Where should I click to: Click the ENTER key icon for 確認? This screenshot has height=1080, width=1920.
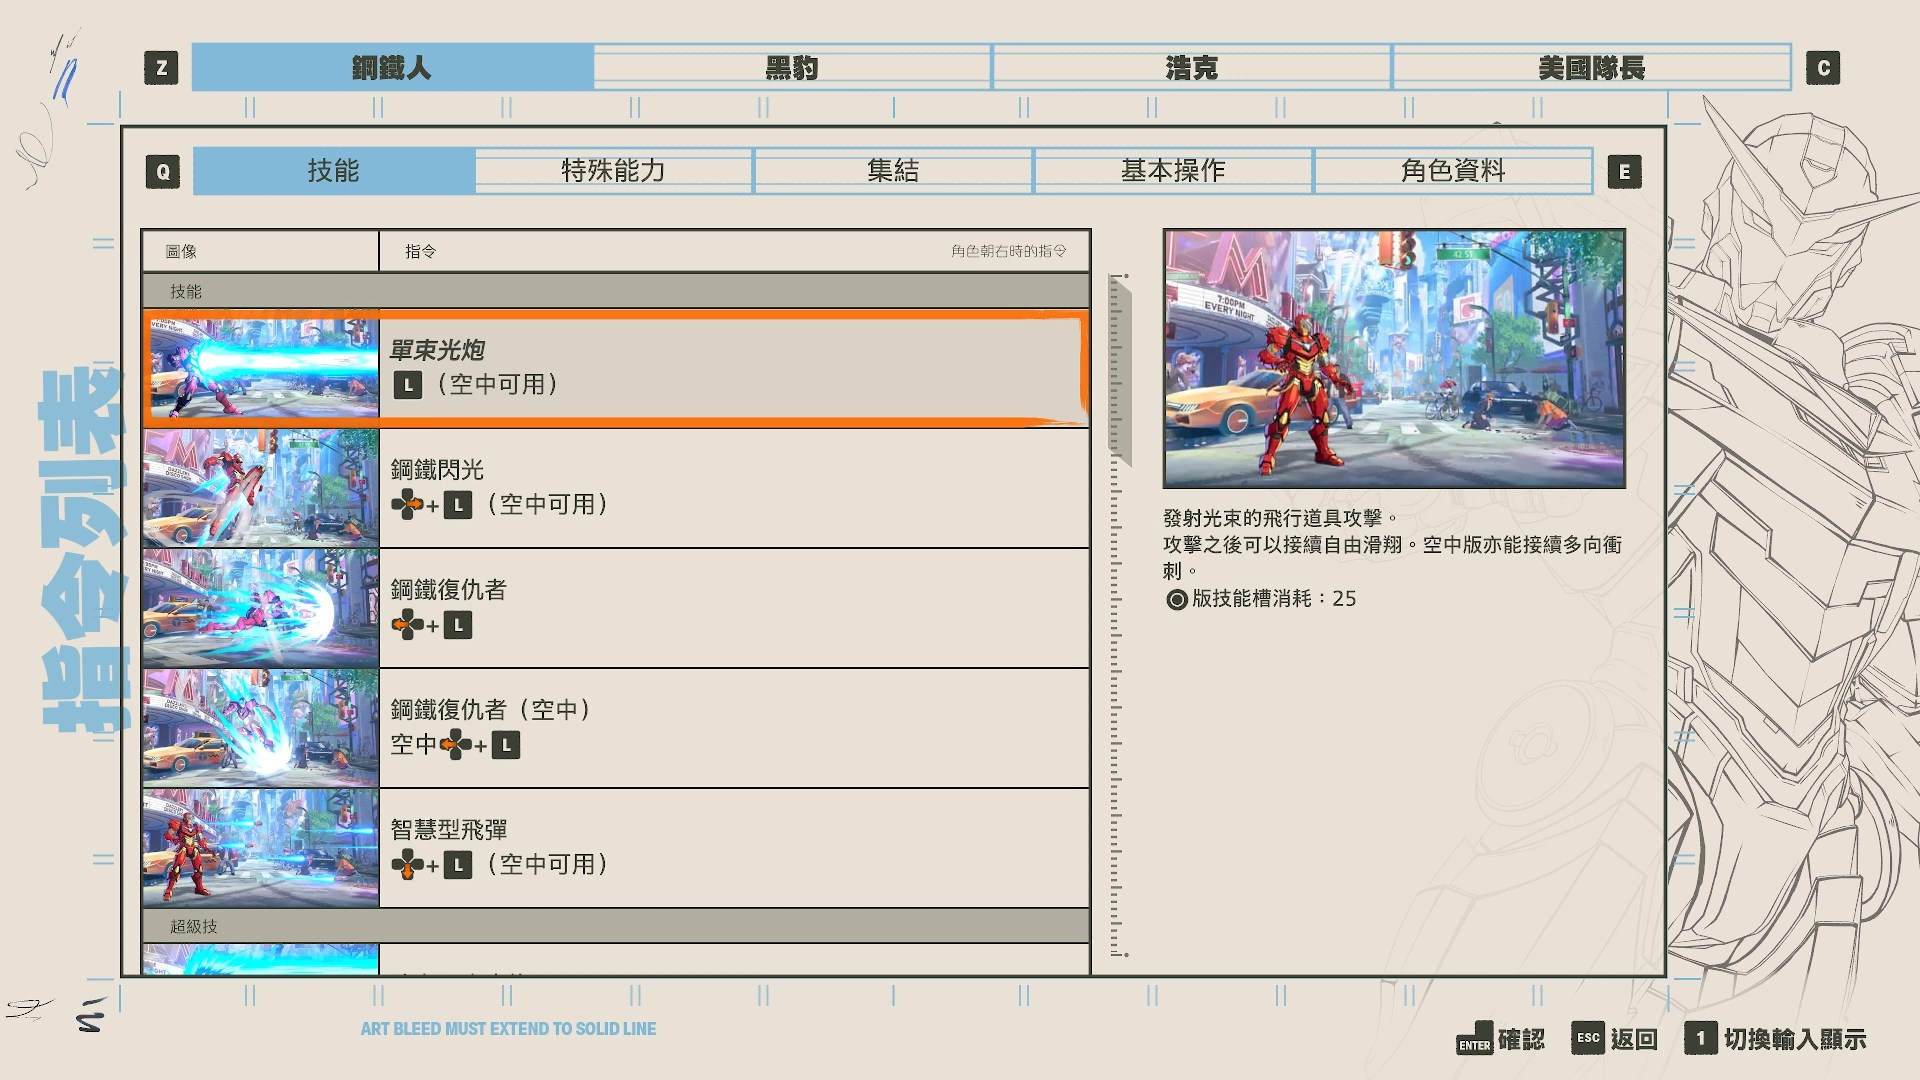(1474, 1040)
